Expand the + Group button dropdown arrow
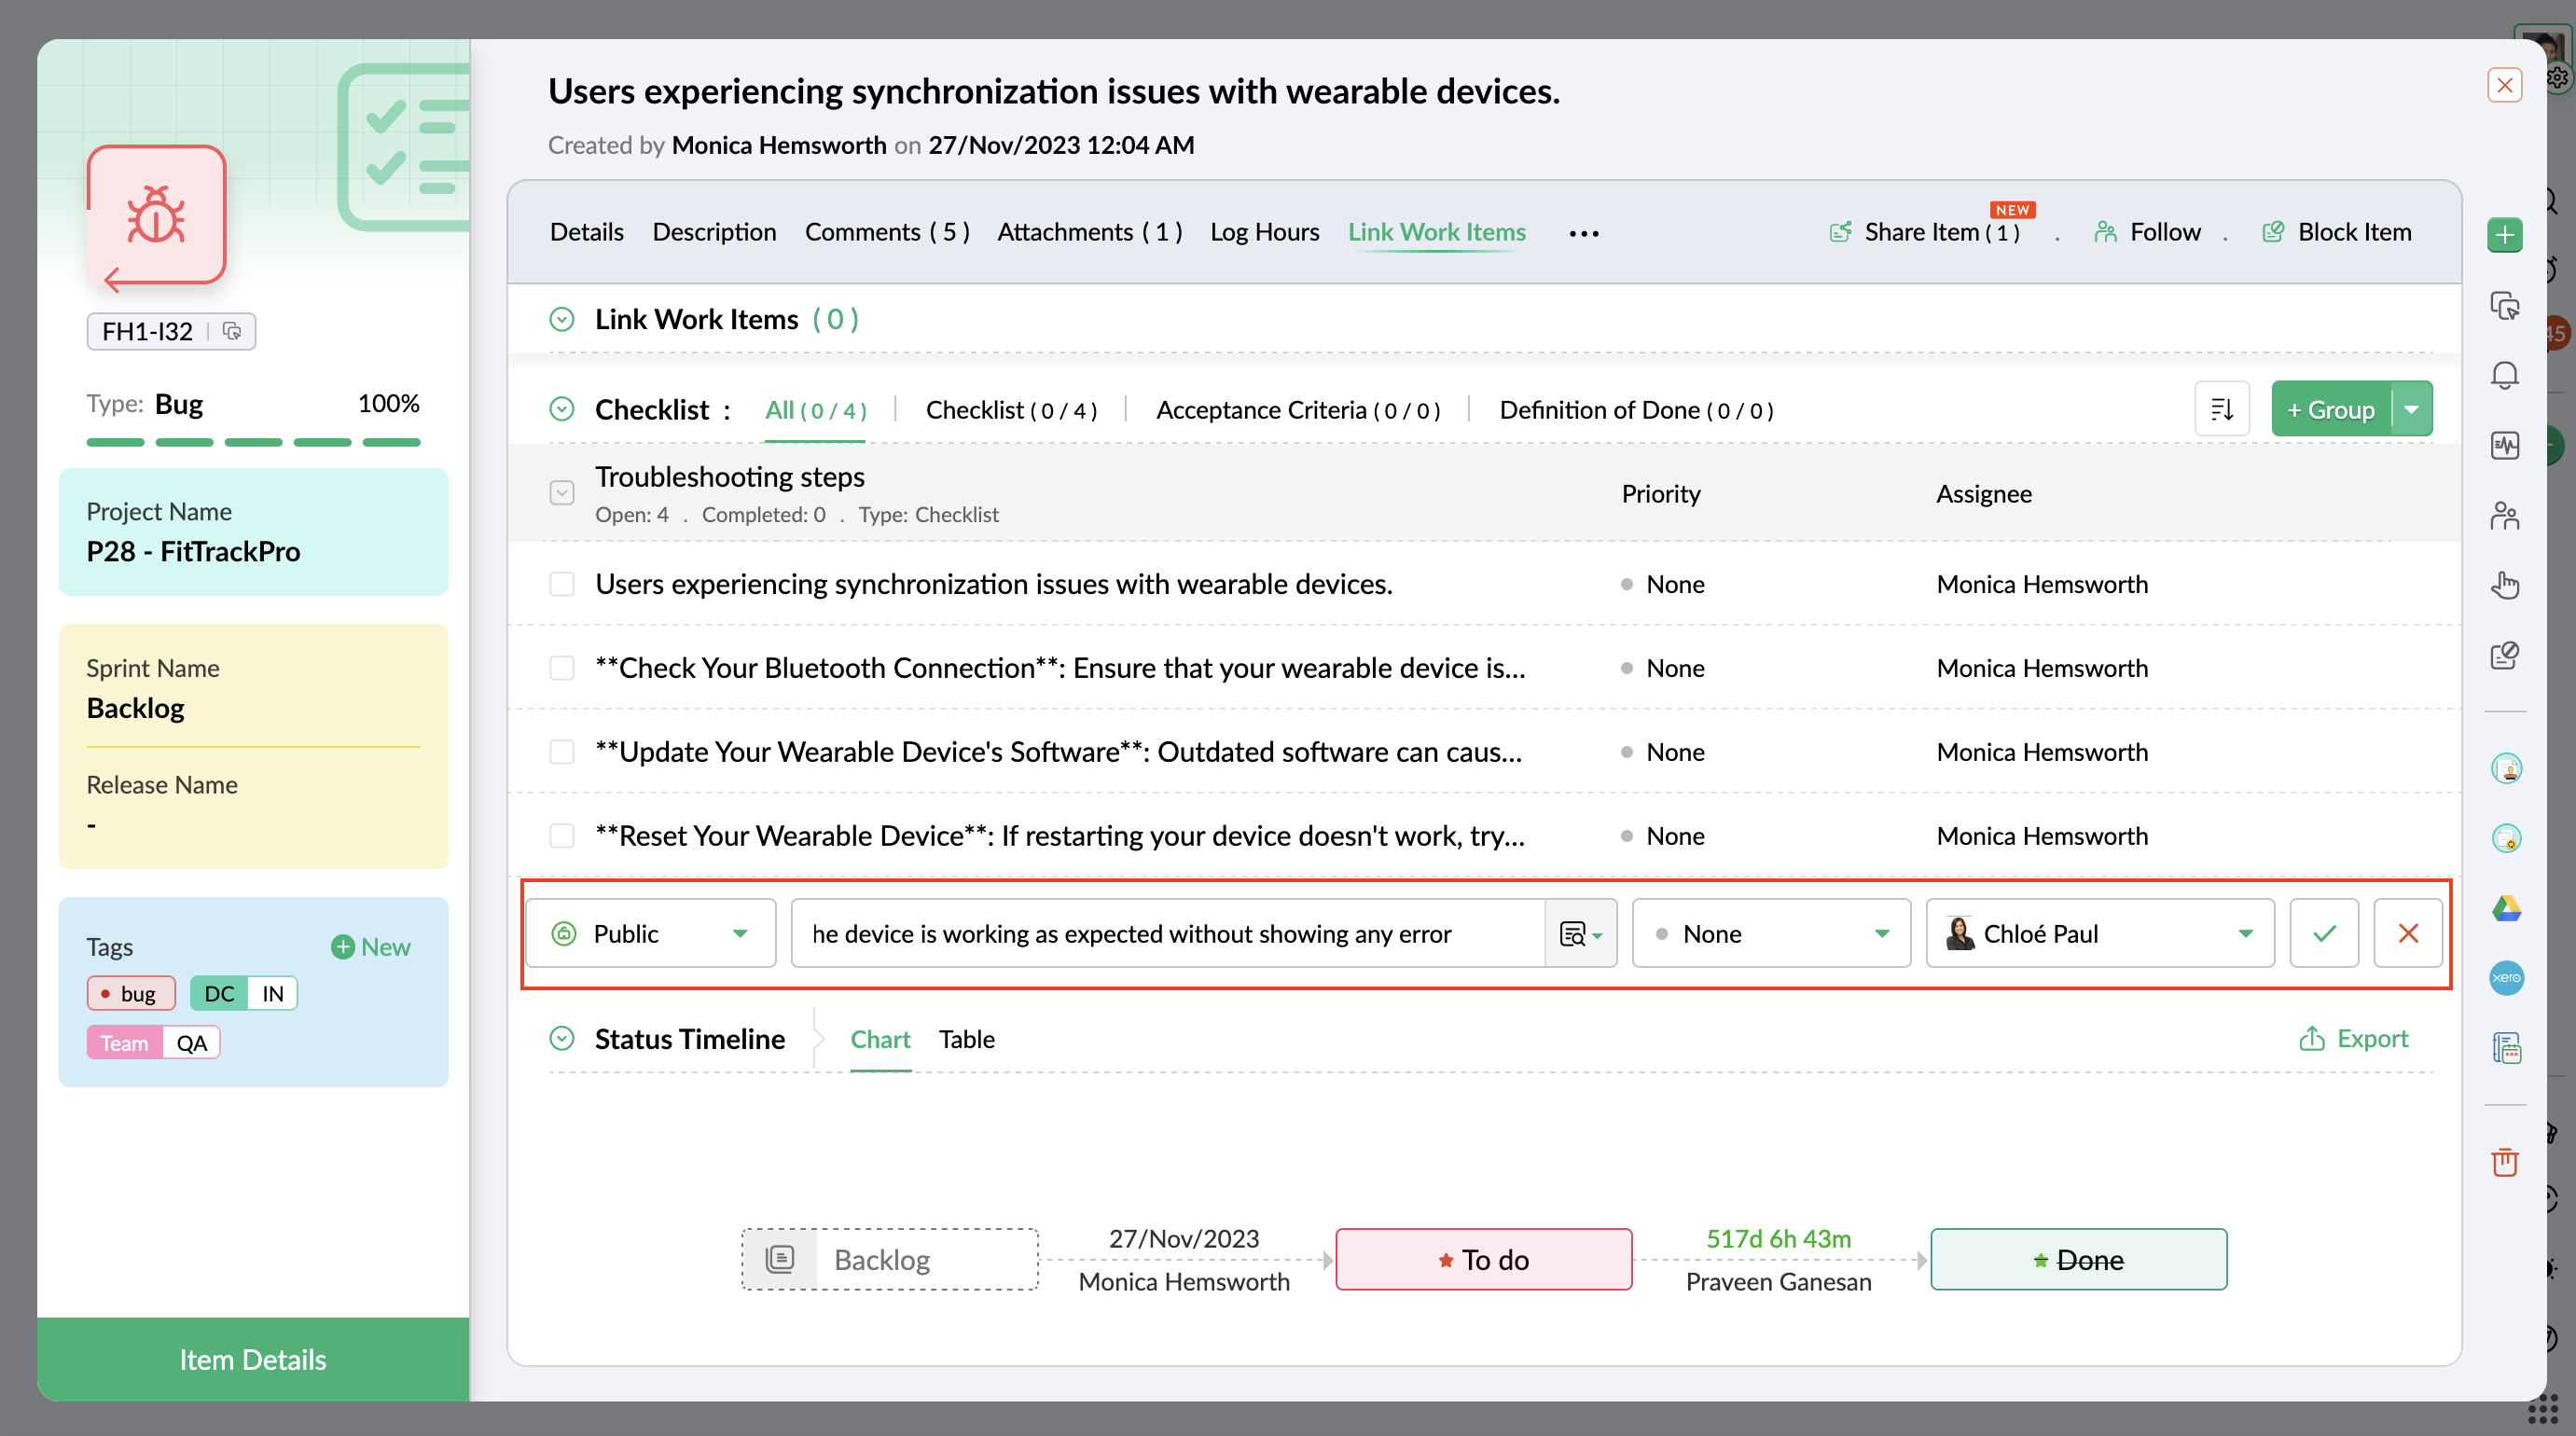The width and height of the screenshot is (2576, 1436). (x=2411, y=409)
